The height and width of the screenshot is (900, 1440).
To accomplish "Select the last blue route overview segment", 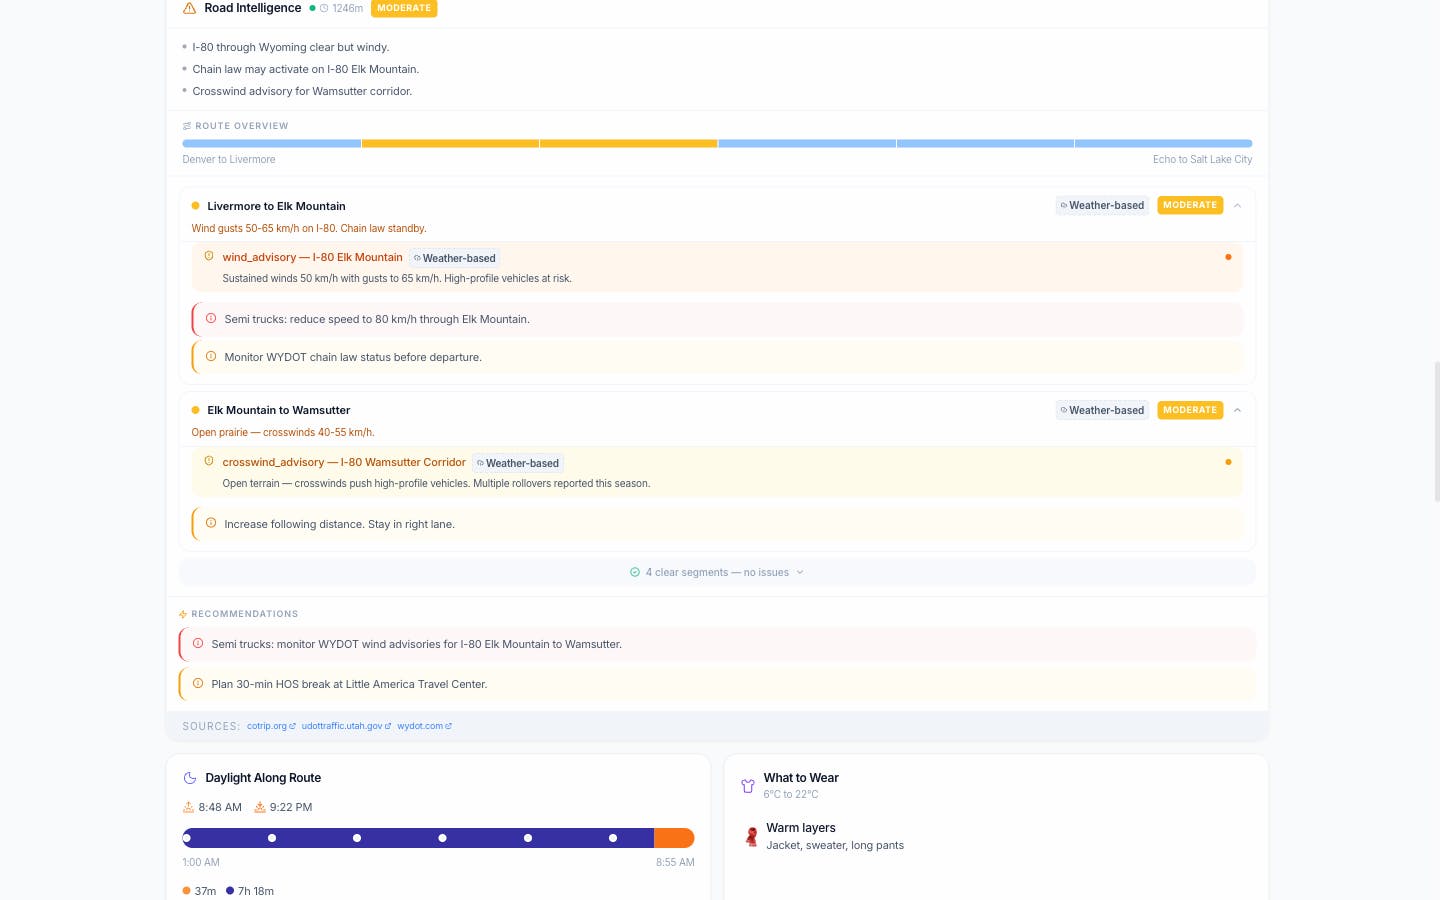I will click(x=1164, y=144).
